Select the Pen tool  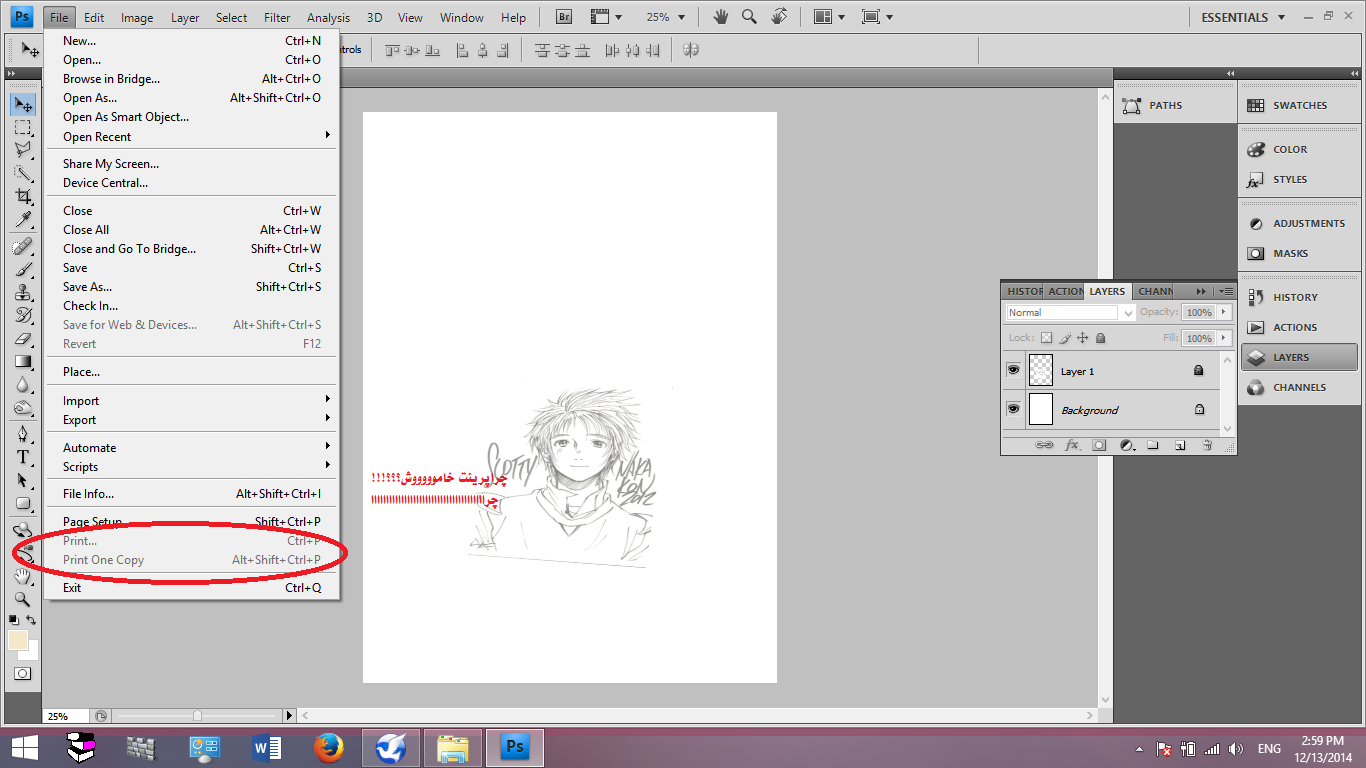(22, 434)
